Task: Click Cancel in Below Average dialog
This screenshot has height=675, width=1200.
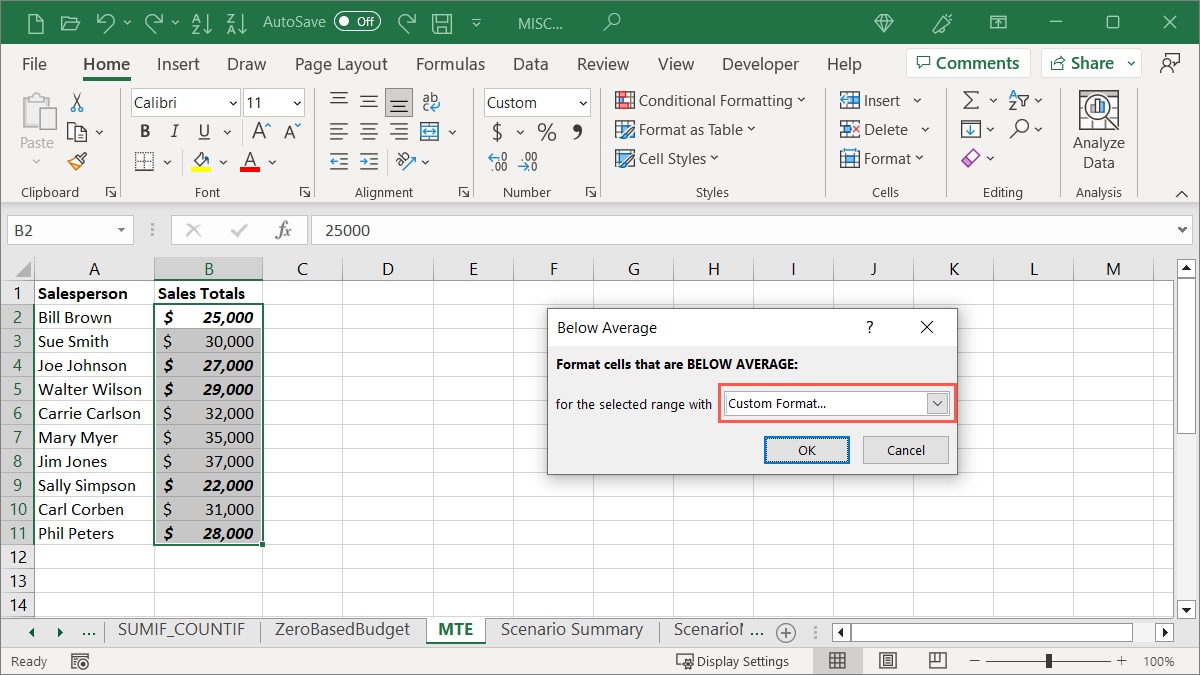Action: click(x=905, y=450)
